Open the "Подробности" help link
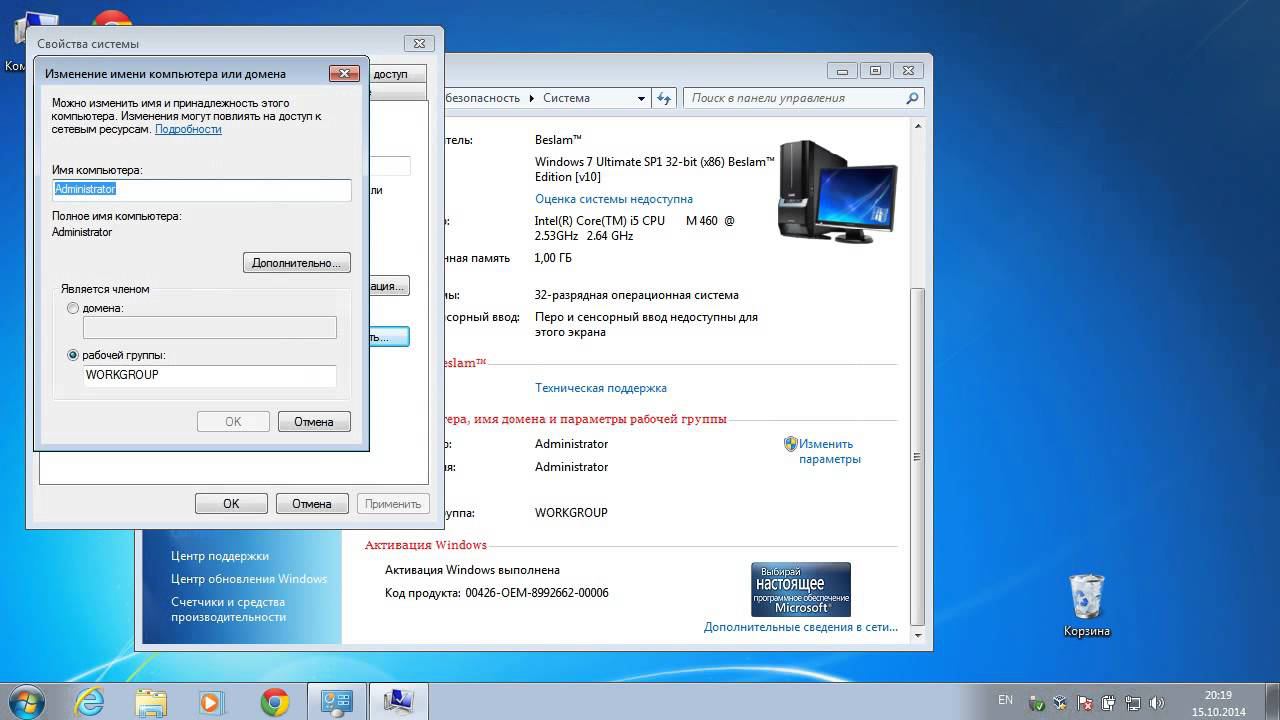 click(188, 129)
